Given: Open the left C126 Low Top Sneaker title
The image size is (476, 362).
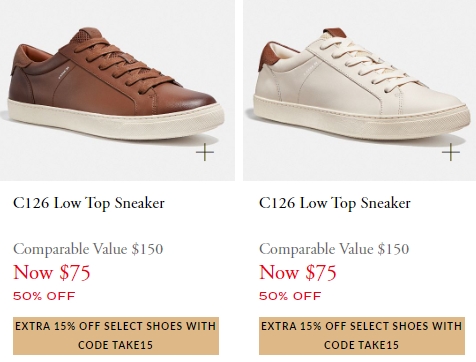Looking at the screenshot, I should coord(89,203).
